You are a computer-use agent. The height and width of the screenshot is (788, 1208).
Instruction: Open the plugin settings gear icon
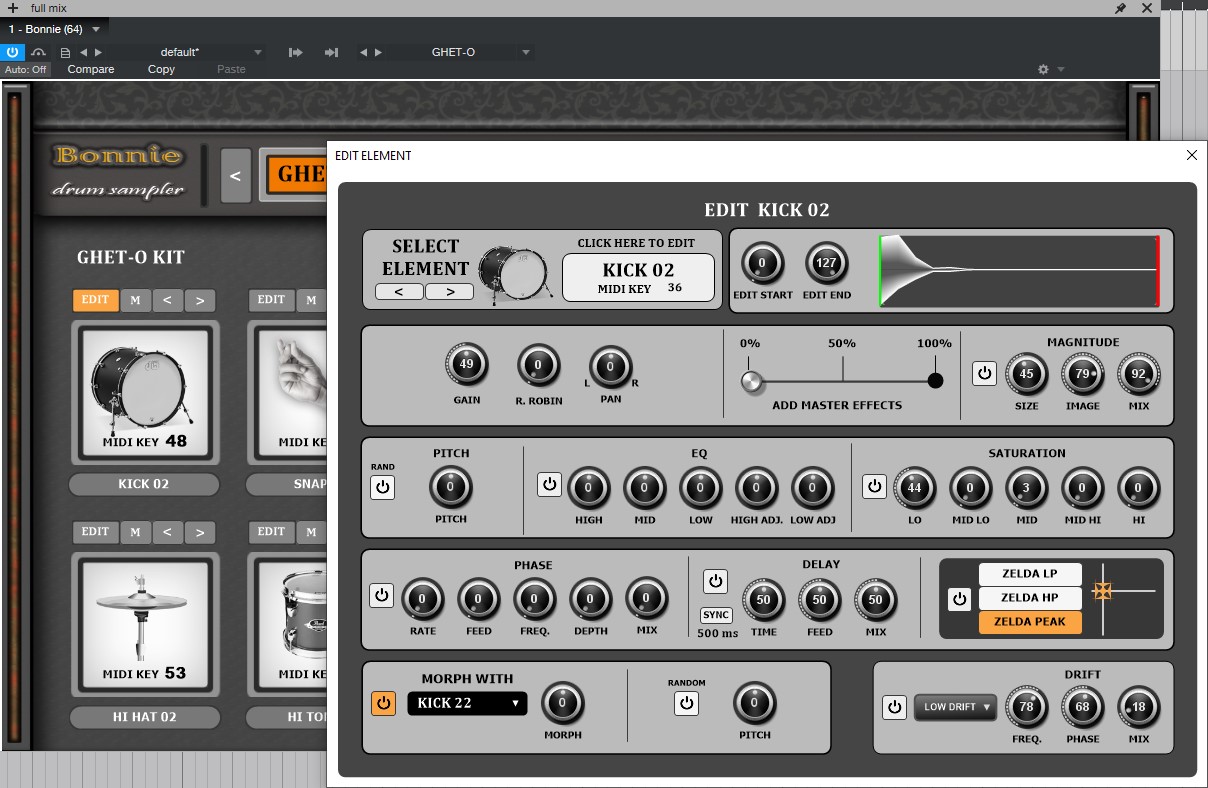(x=1043, y=70)
